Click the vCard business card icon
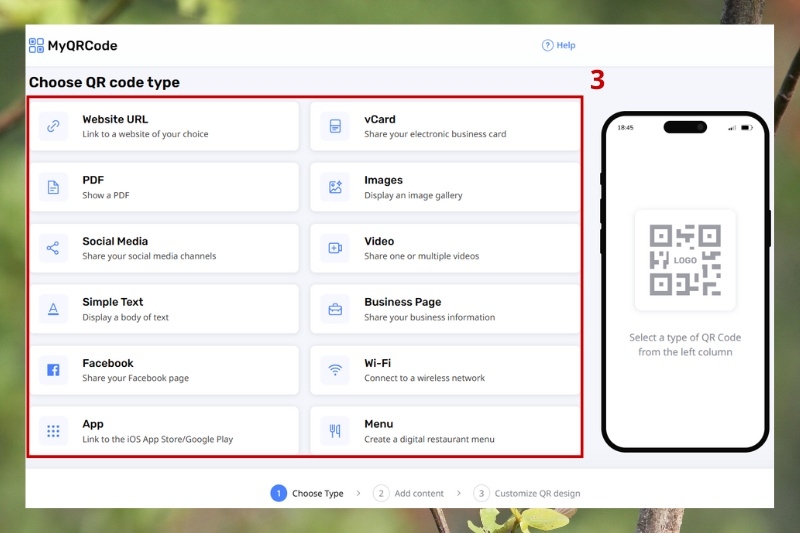 tap(335, 126)
